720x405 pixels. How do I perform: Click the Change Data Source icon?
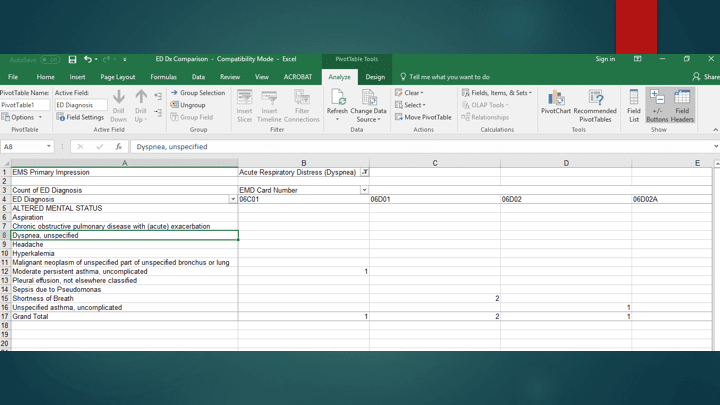(x=368, y=100)
